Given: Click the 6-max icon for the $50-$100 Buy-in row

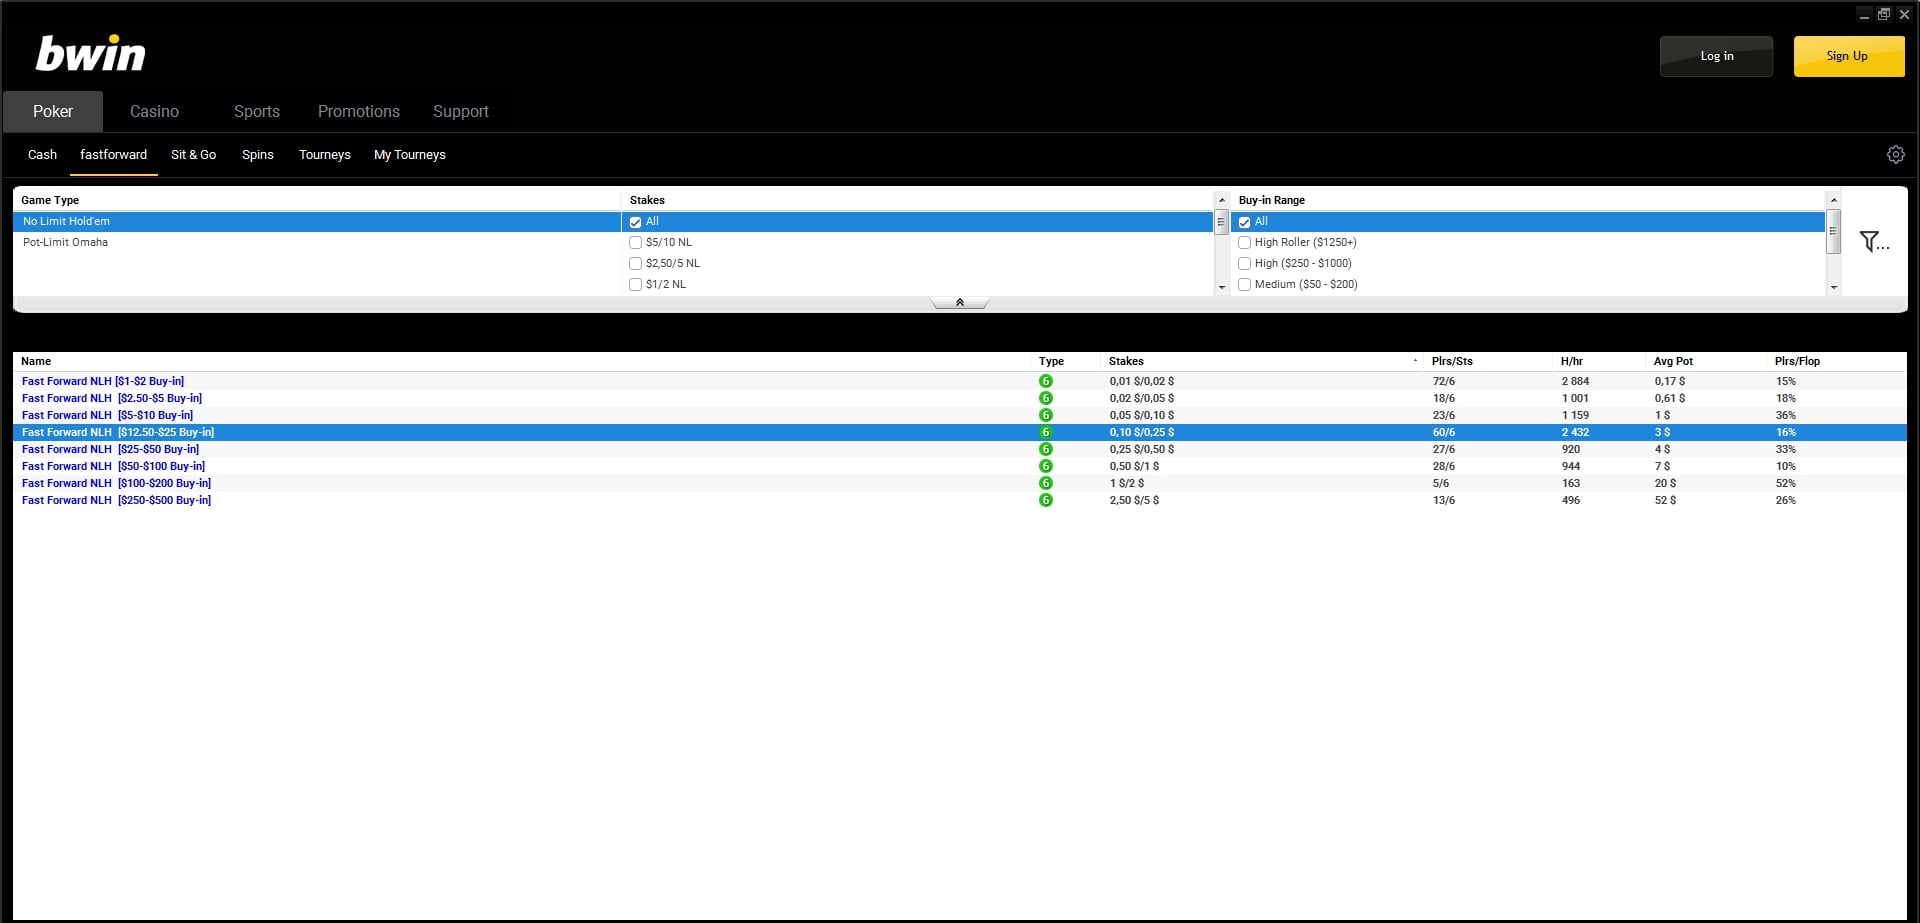Looking at the screenshot, I should [x=1045, y=466].
